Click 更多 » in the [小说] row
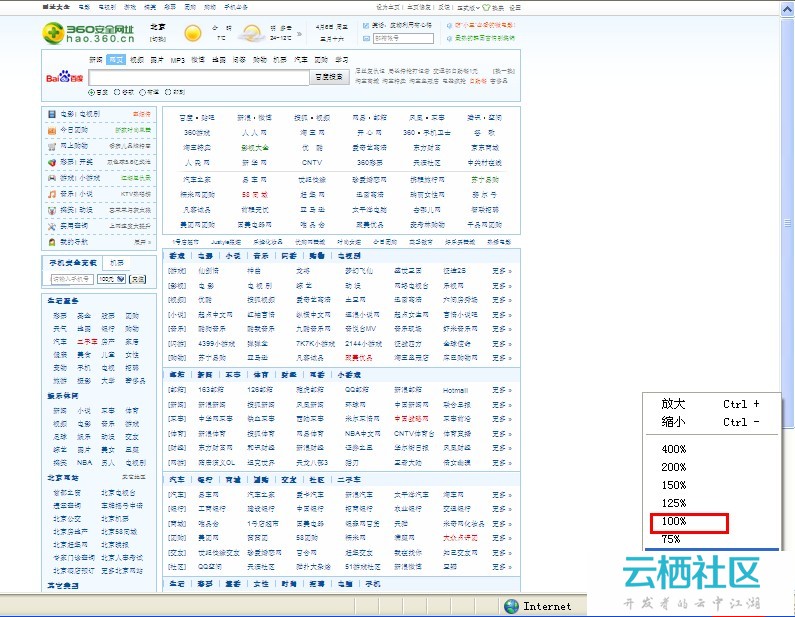Screen dimensions: 795x617 point(502,315)
